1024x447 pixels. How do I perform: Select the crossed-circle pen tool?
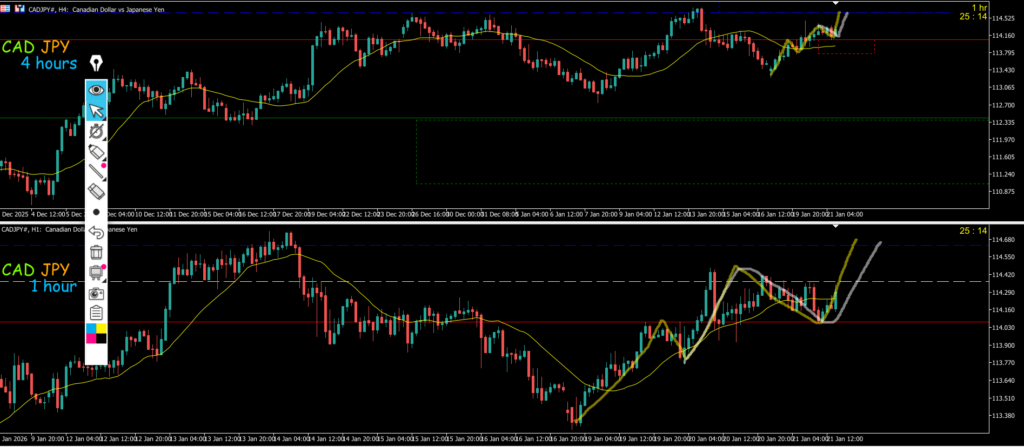point(97,131)
